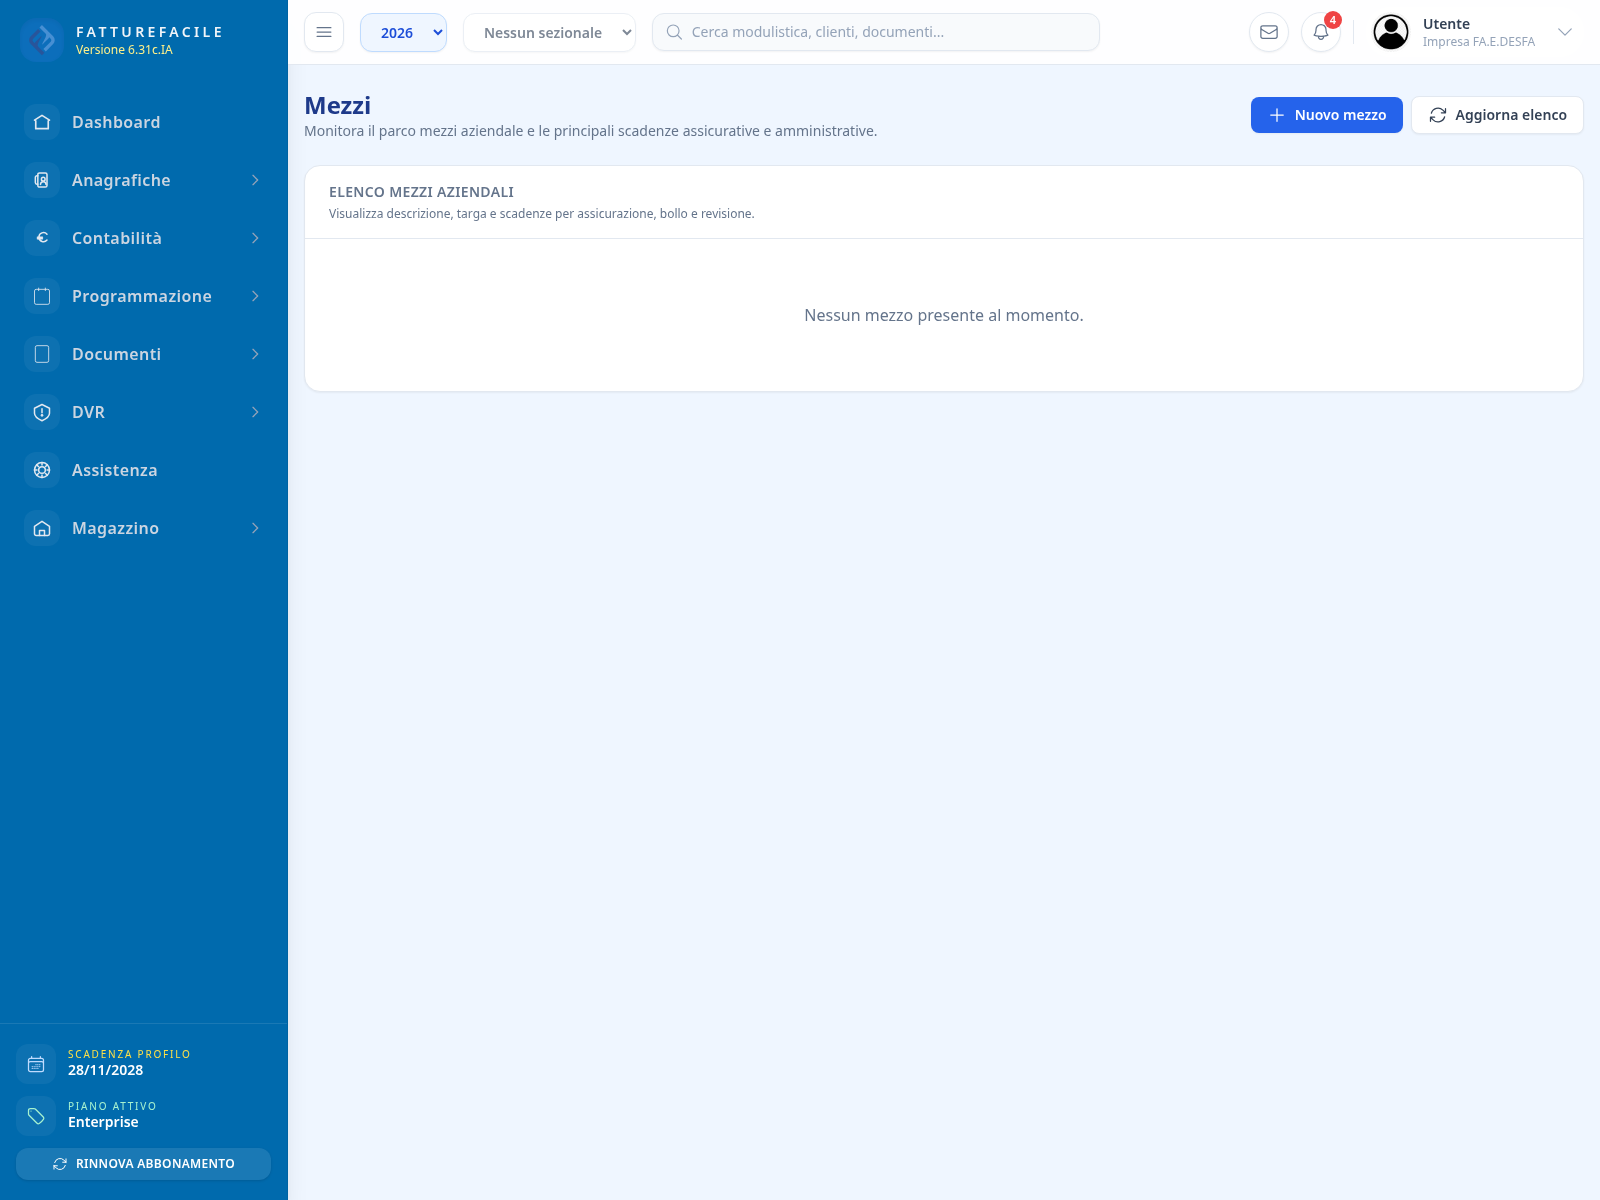The height and width of the screenshot is (1200, 1600).
Task: Go to Dashboard menu item
Action: 144,122
